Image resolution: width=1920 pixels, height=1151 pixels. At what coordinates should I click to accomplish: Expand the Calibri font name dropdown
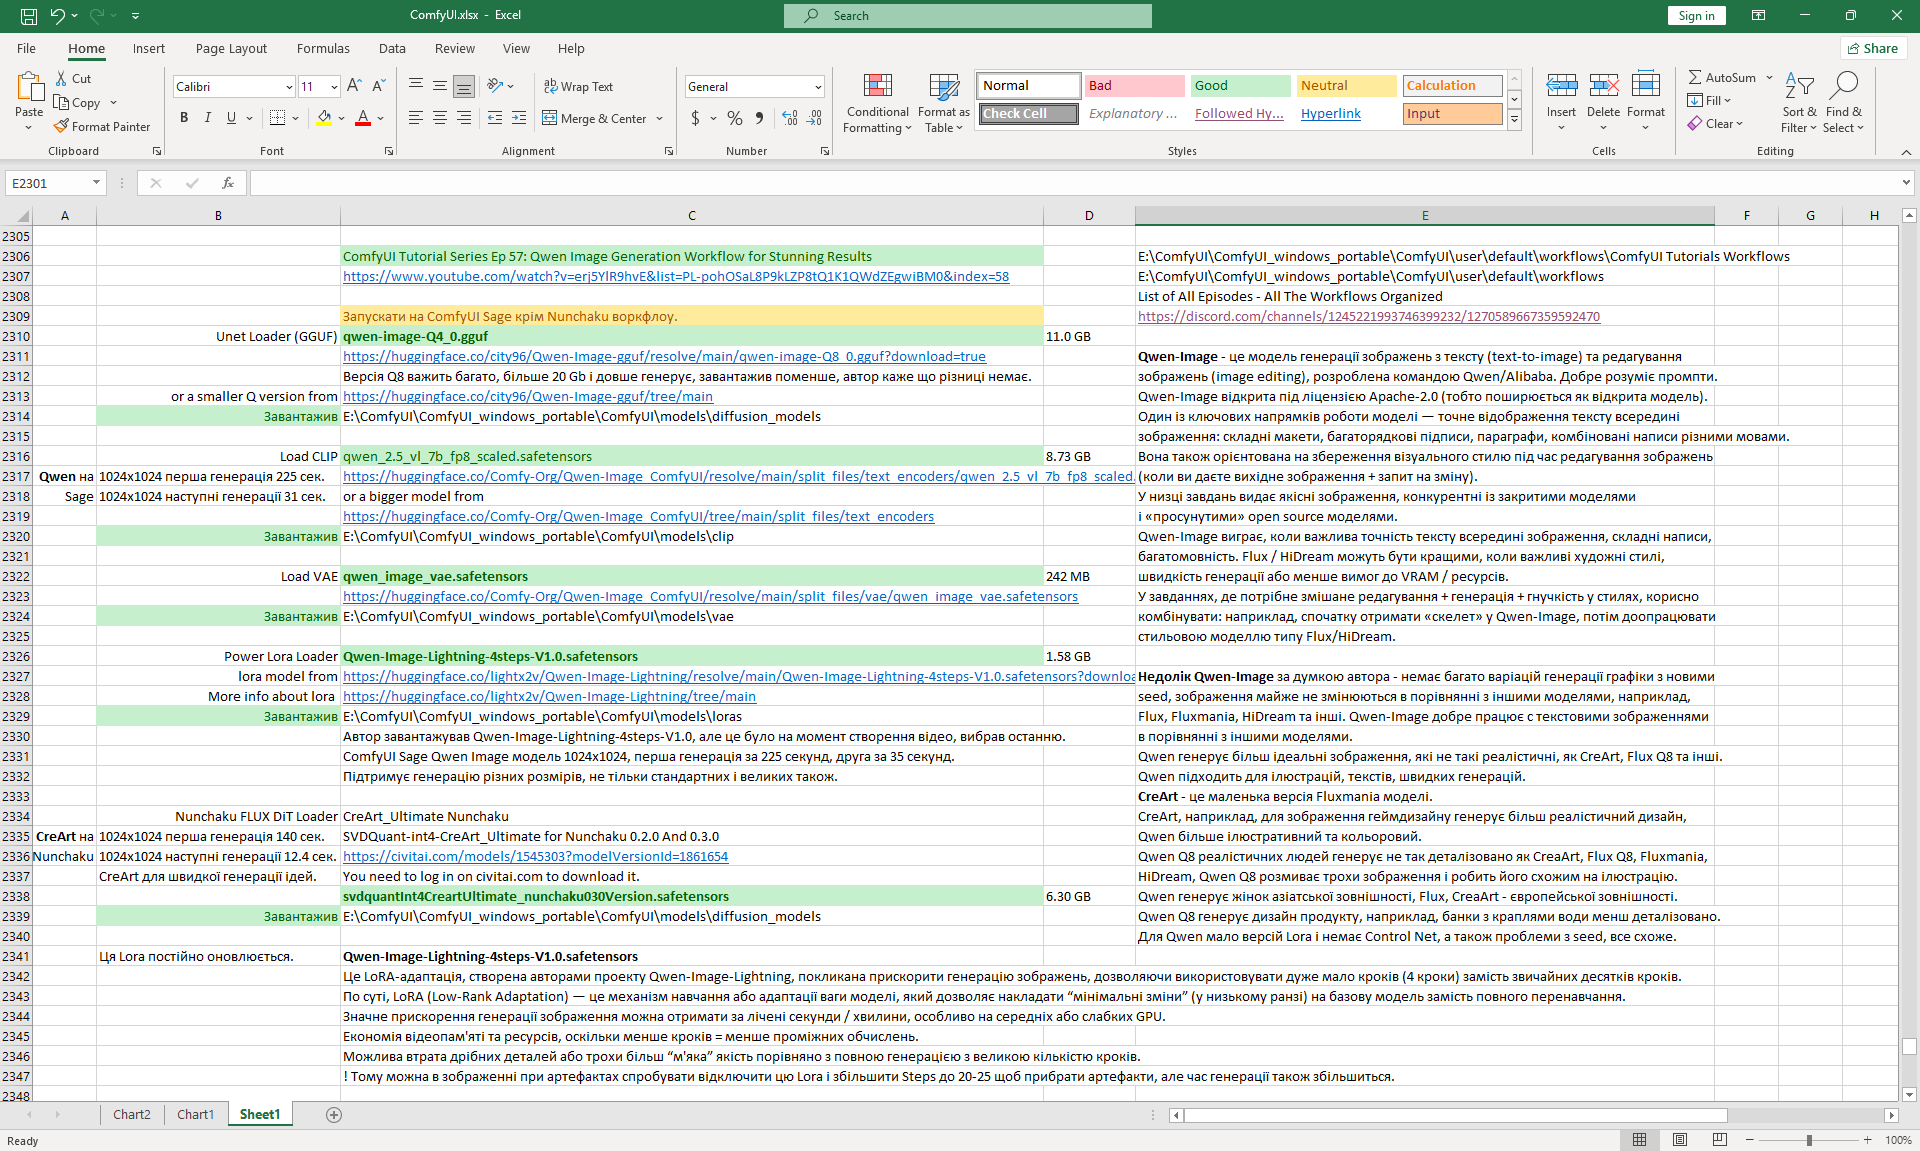click(289, 87)
